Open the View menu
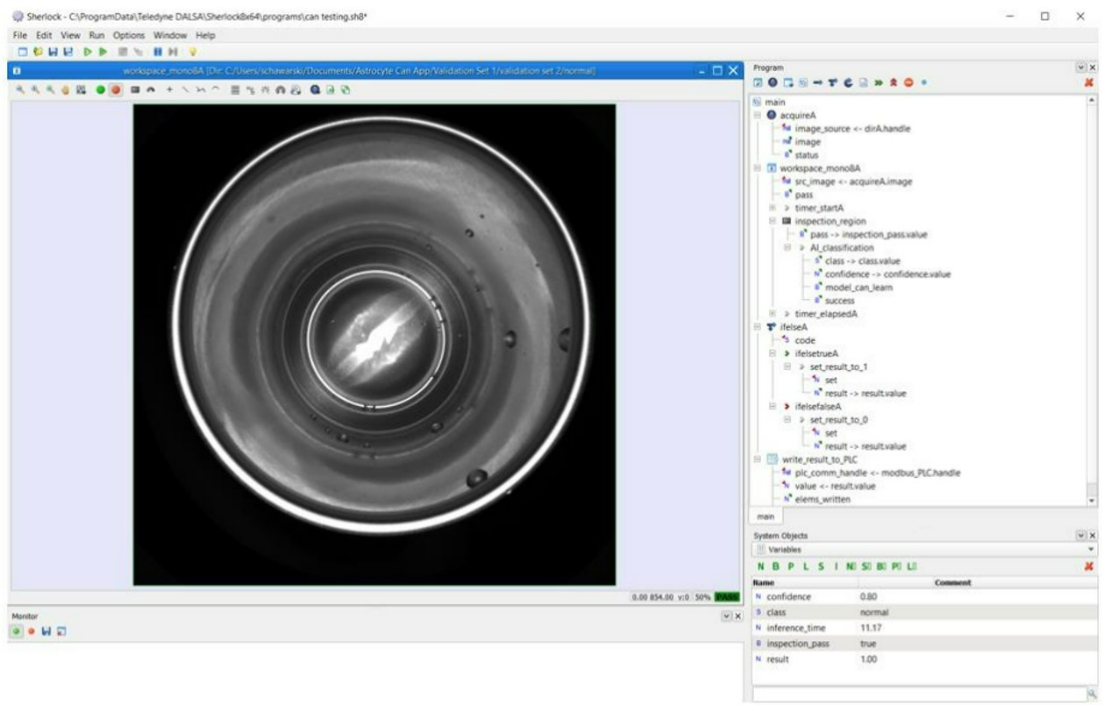This screenshot has width=1102, height=705. coord(70,35)
